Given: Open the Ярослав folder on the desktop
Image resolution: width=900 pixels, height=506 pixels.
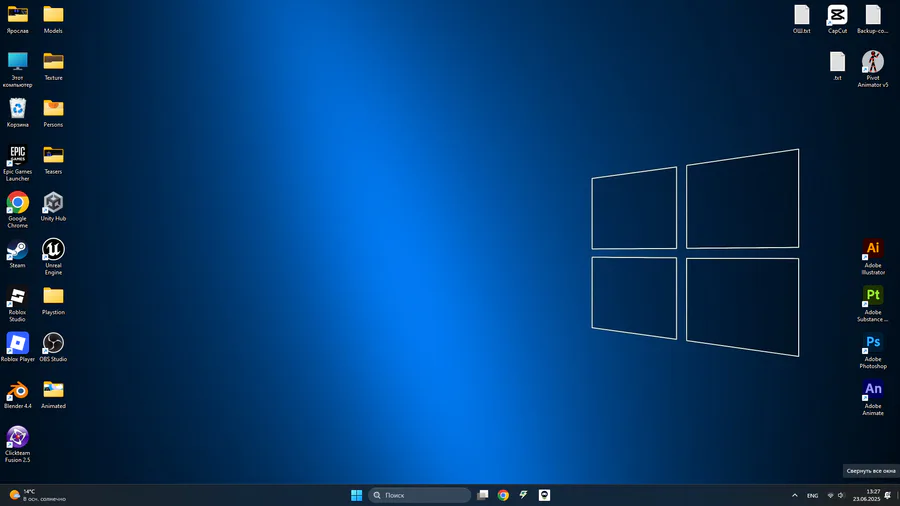Looking at the screenshot, I should pos(17,20).
